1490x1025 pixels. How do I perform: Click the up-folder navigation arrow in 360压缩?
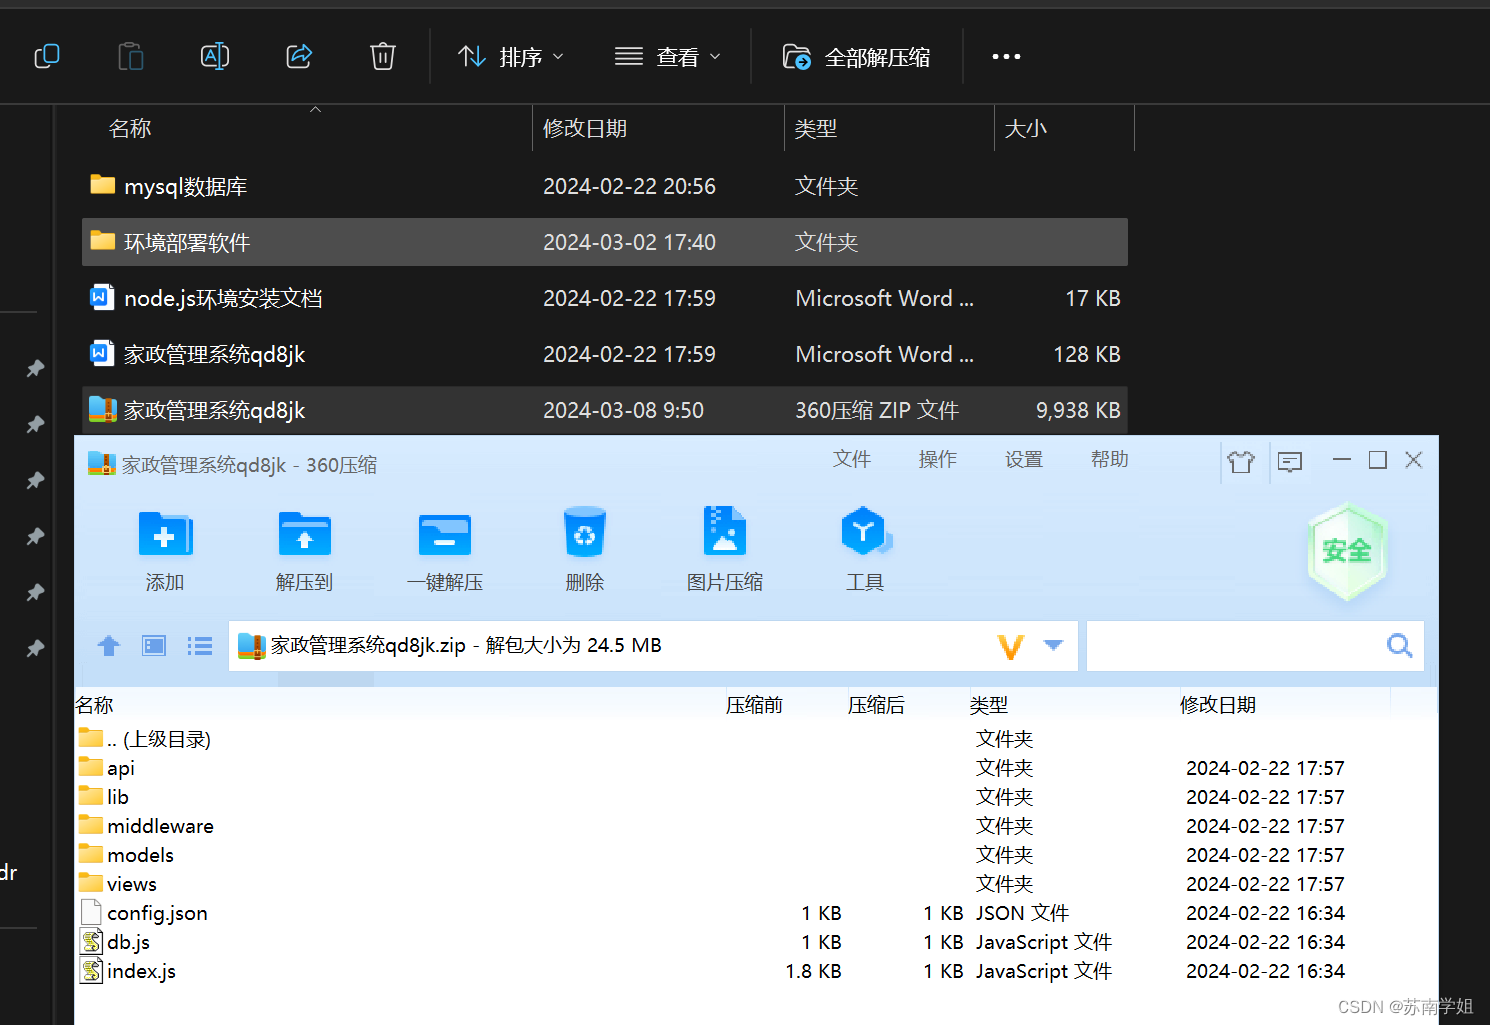point(108,645)
